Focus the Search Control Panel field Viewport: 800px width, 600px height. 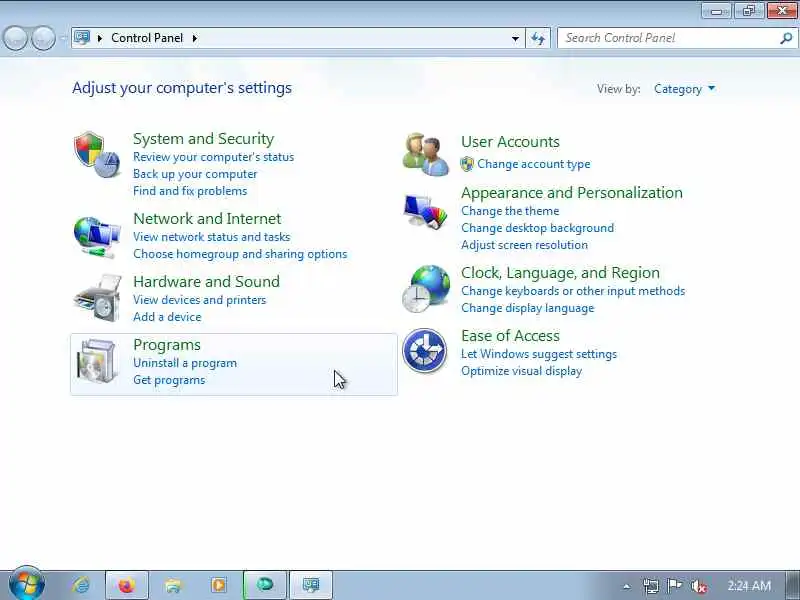677,38
